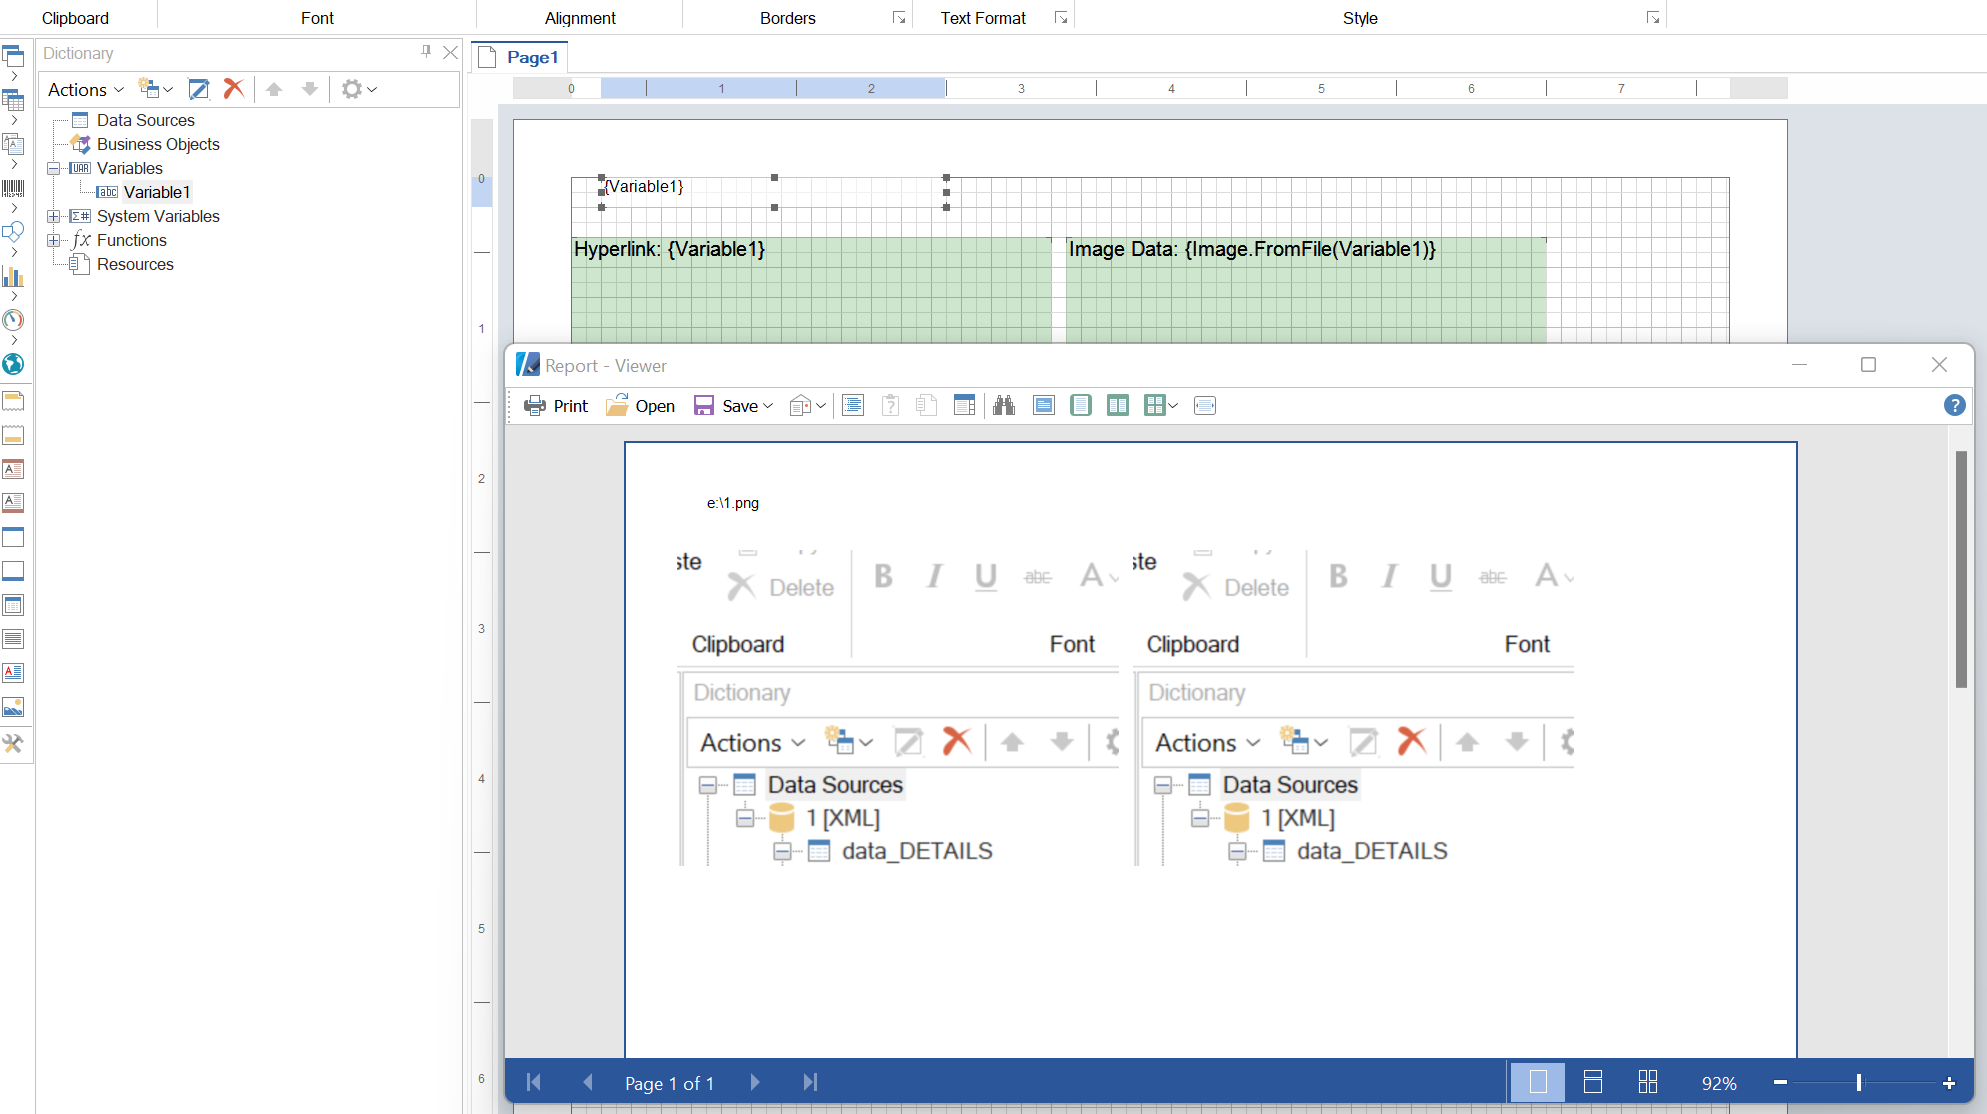Viewport: 1987px width, 1114px height.
Task: Open the Save dropdown in Report Viewer
Action: 766,405
